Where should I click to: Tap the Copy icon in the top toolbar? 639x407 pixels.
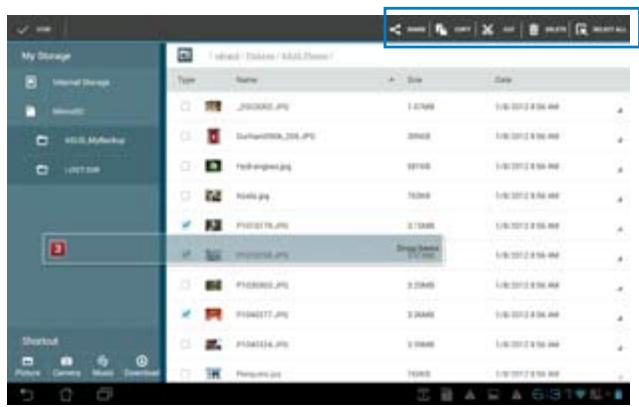pos(441,29)
